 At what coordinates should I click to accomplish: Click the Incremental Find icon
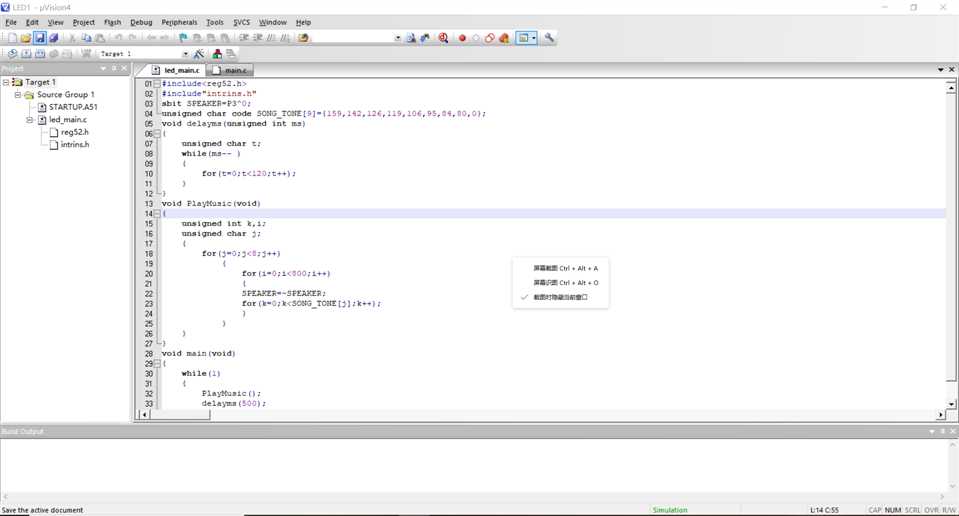tap(425, 38)
